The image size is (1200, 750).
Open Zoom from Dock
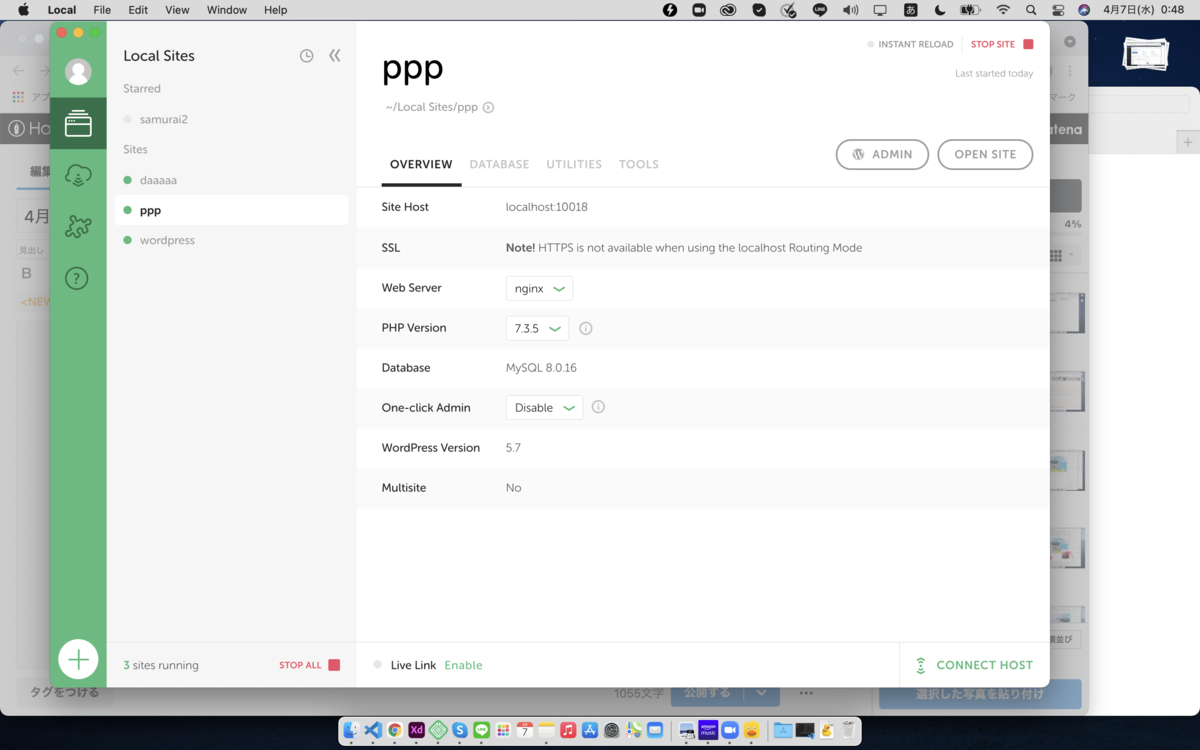pos(729,731)
